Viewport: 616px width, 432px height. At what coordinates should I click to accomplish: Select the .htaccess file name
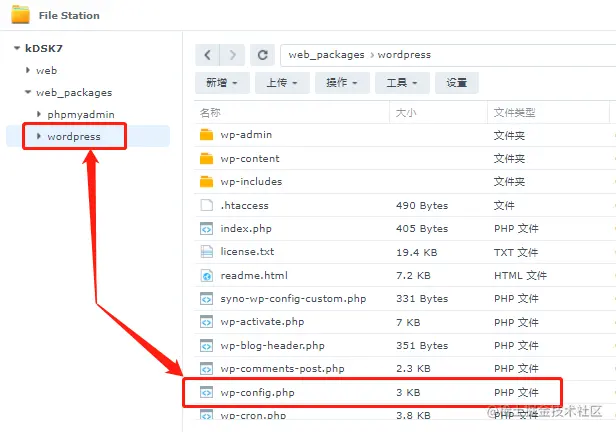(x=244, y=205)
